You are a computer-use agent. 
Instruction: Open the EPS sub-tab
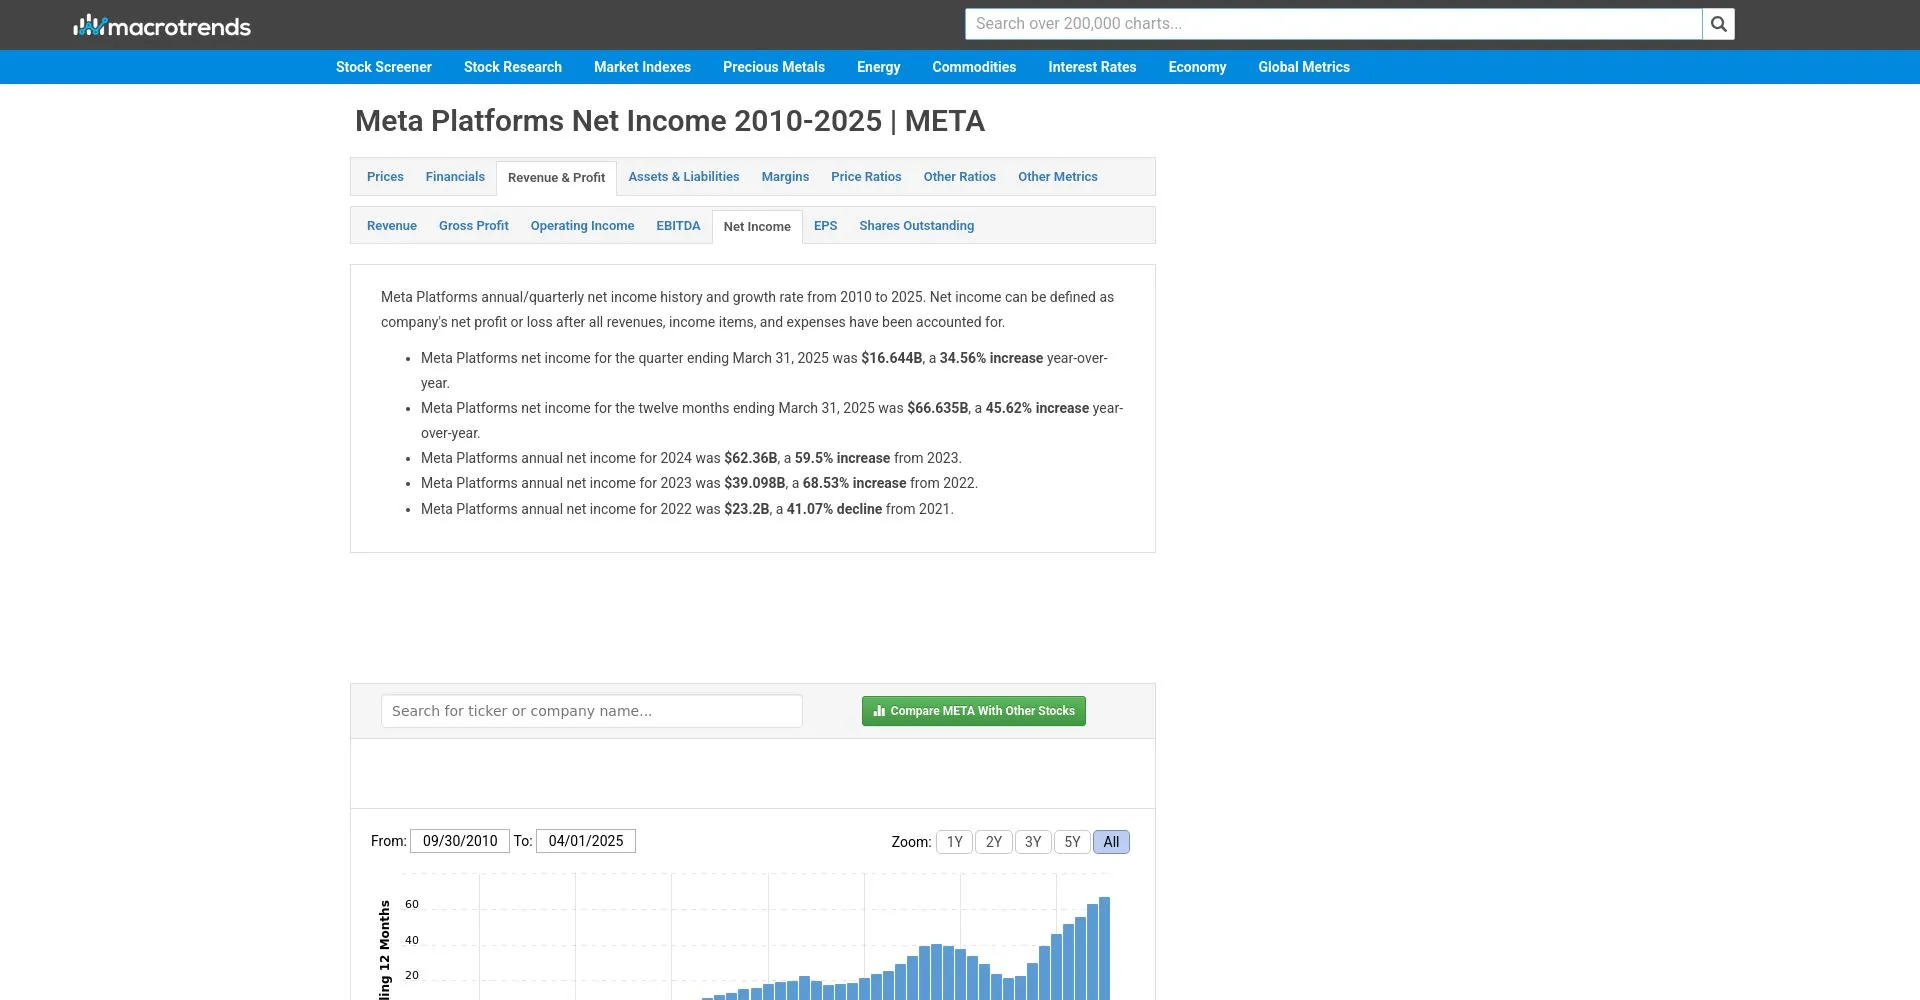tap(825, 226)
